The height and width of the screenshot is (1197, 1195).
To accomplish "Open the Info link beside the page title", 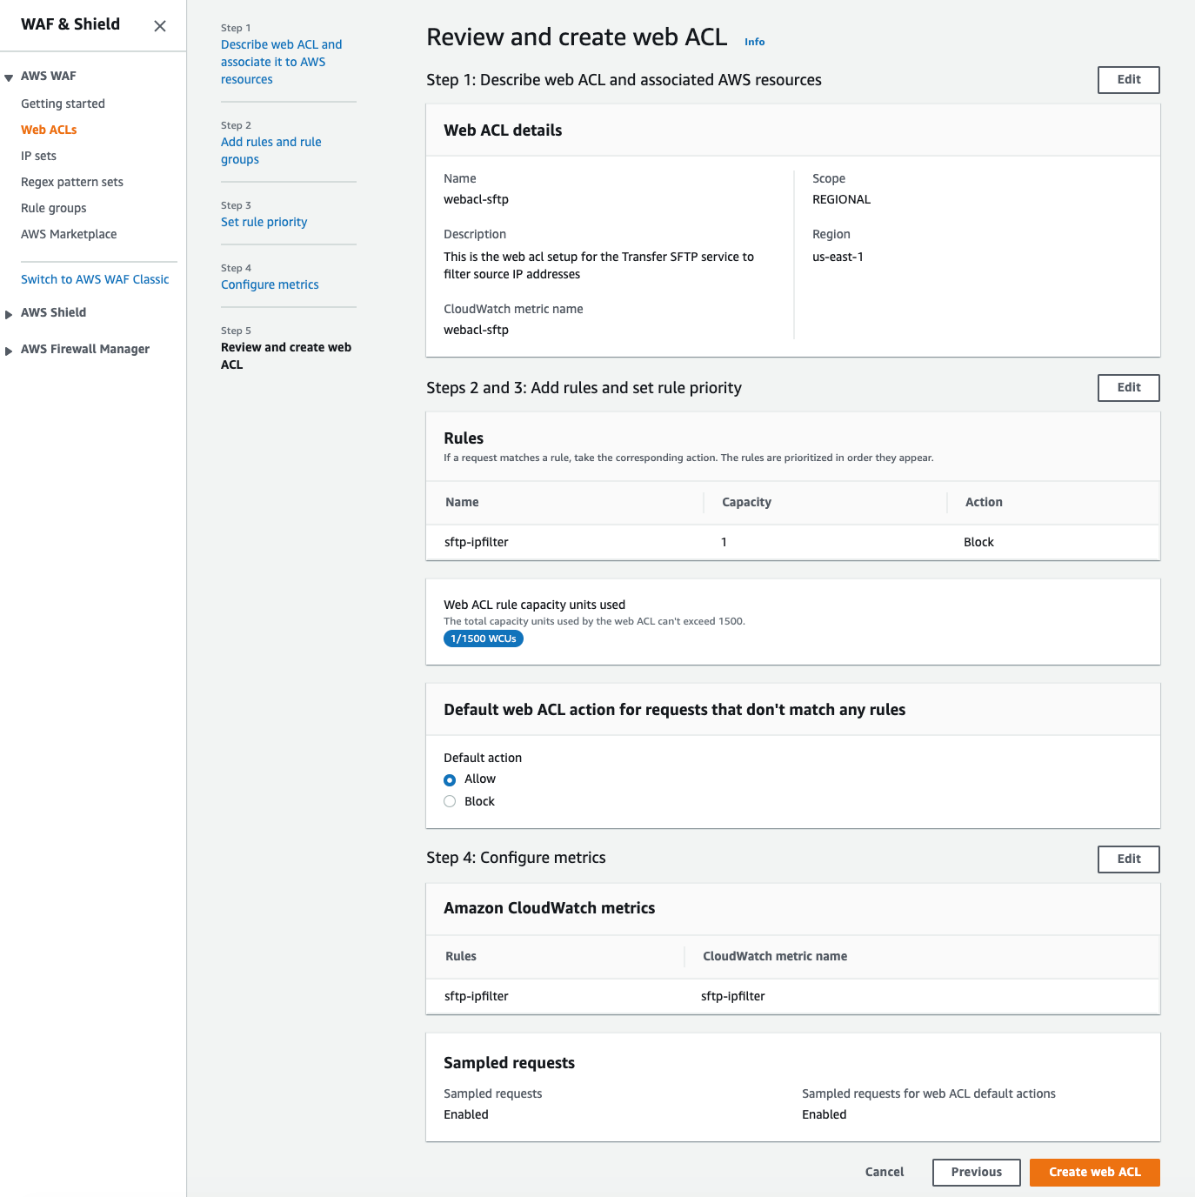I will click(x=754, y=41).
